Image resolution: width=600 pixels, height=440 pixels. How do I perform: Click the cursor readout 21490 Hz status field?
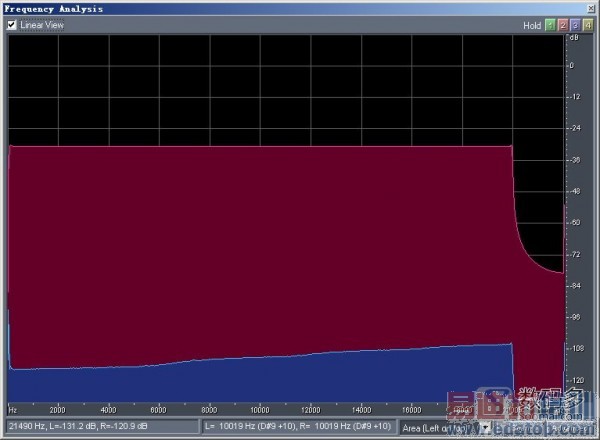point(102,426)
